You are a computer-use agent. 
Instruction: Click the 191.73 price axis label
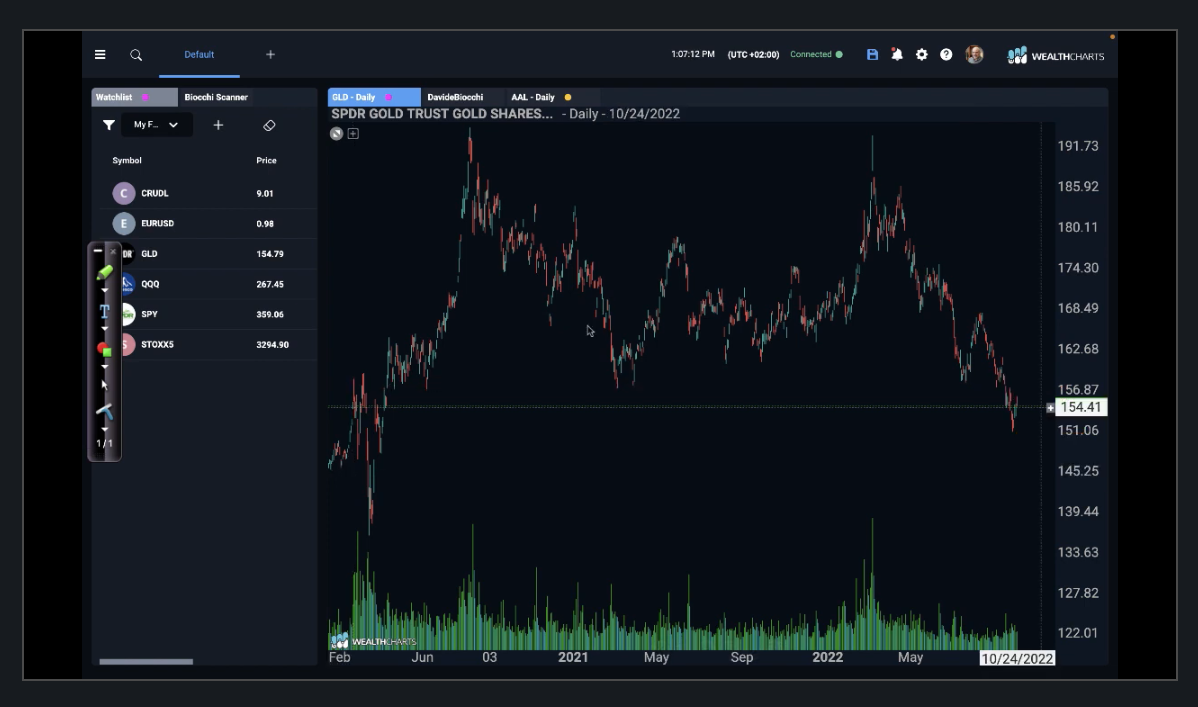click(x=1078, y=146)
